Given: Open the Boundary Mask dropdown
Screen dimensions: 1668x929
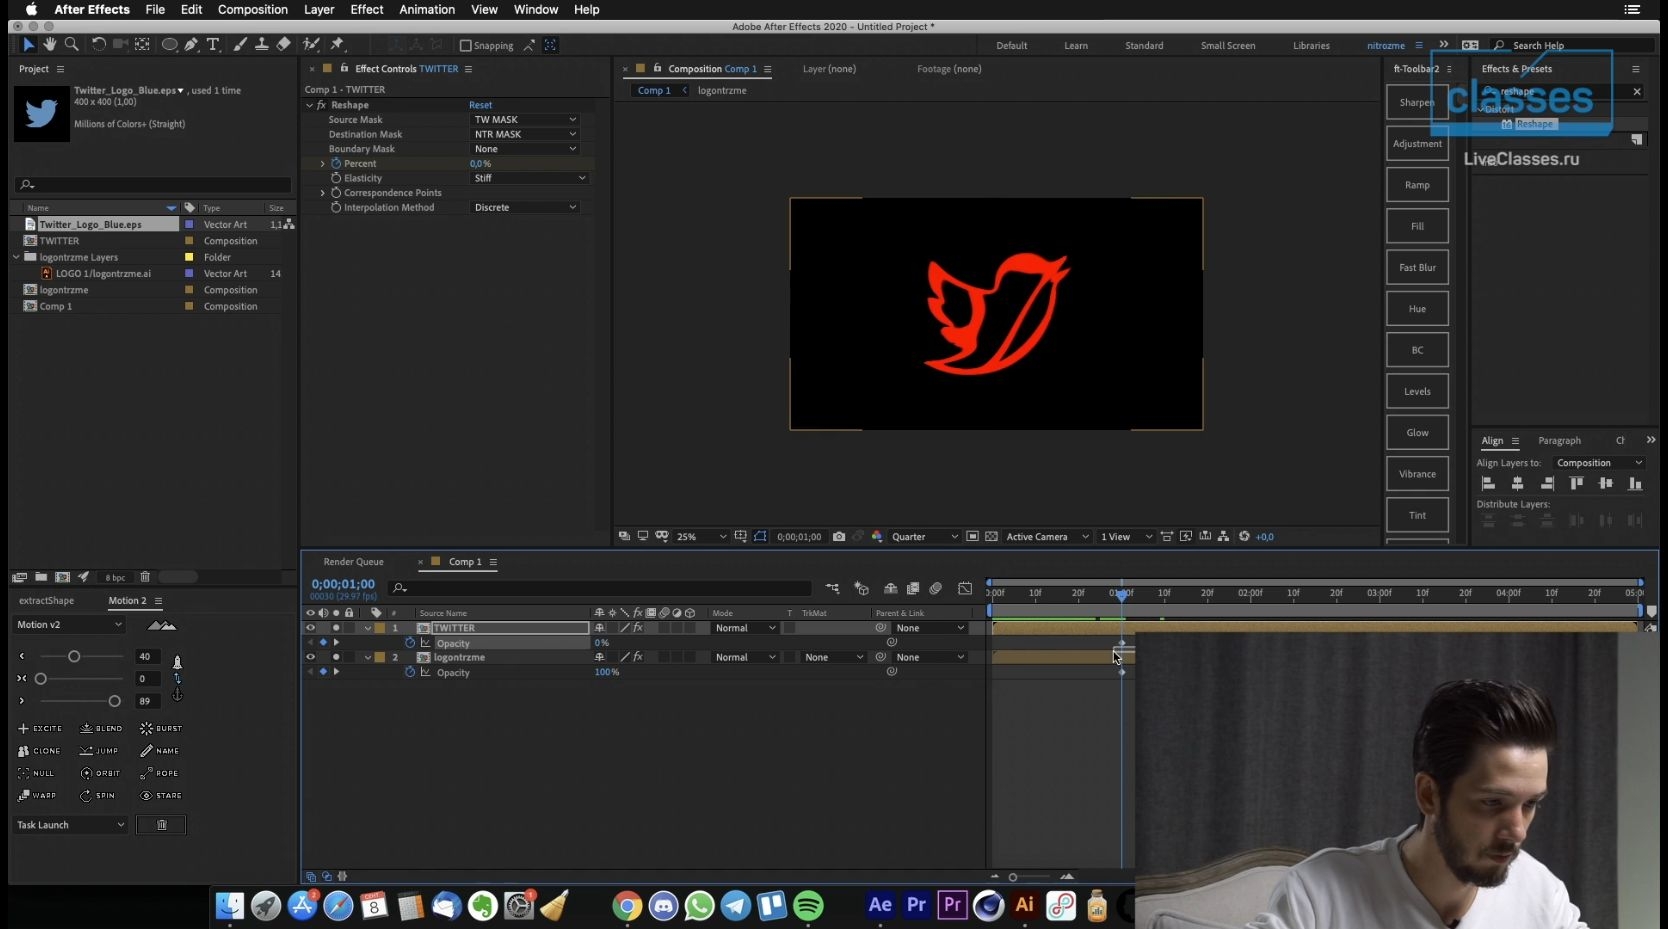Looking at the screenshot, I should tap(525, 149).
